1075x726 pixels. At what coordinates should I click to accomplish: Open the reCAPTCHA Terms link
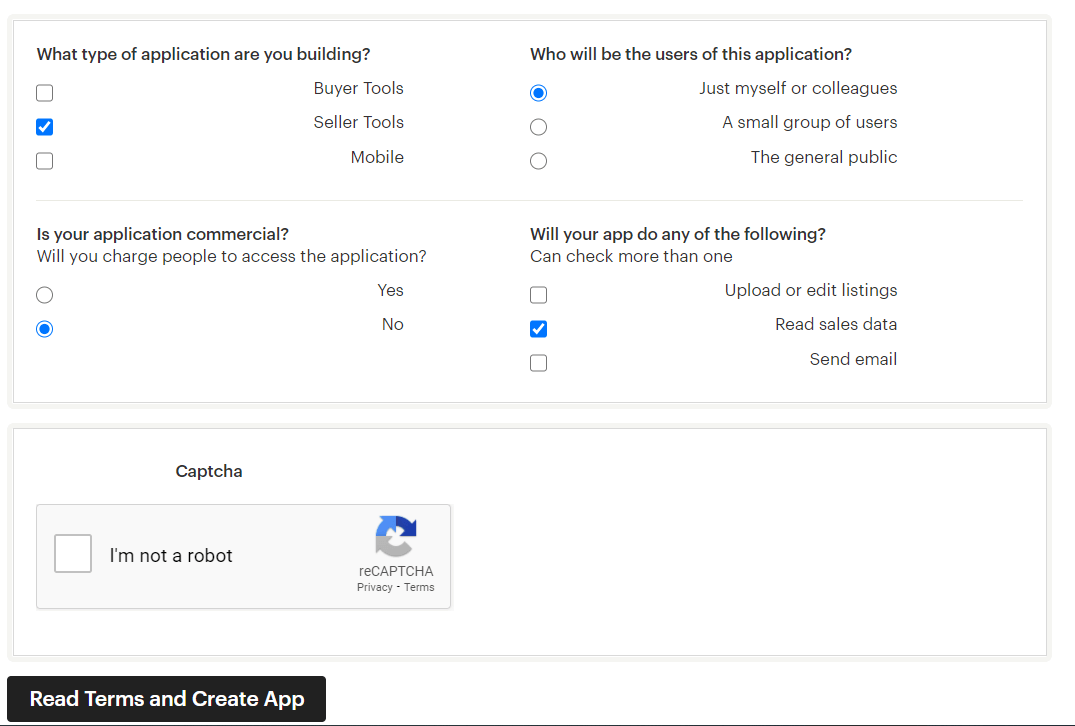419,587
